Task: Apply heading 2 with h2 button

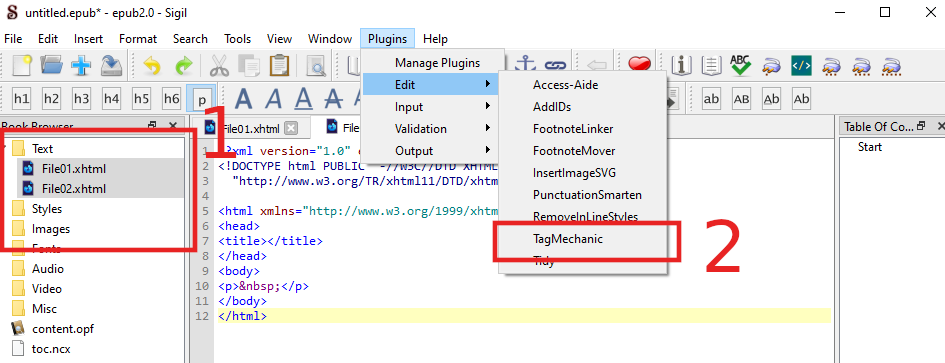Action: click(x=52, y=98)
